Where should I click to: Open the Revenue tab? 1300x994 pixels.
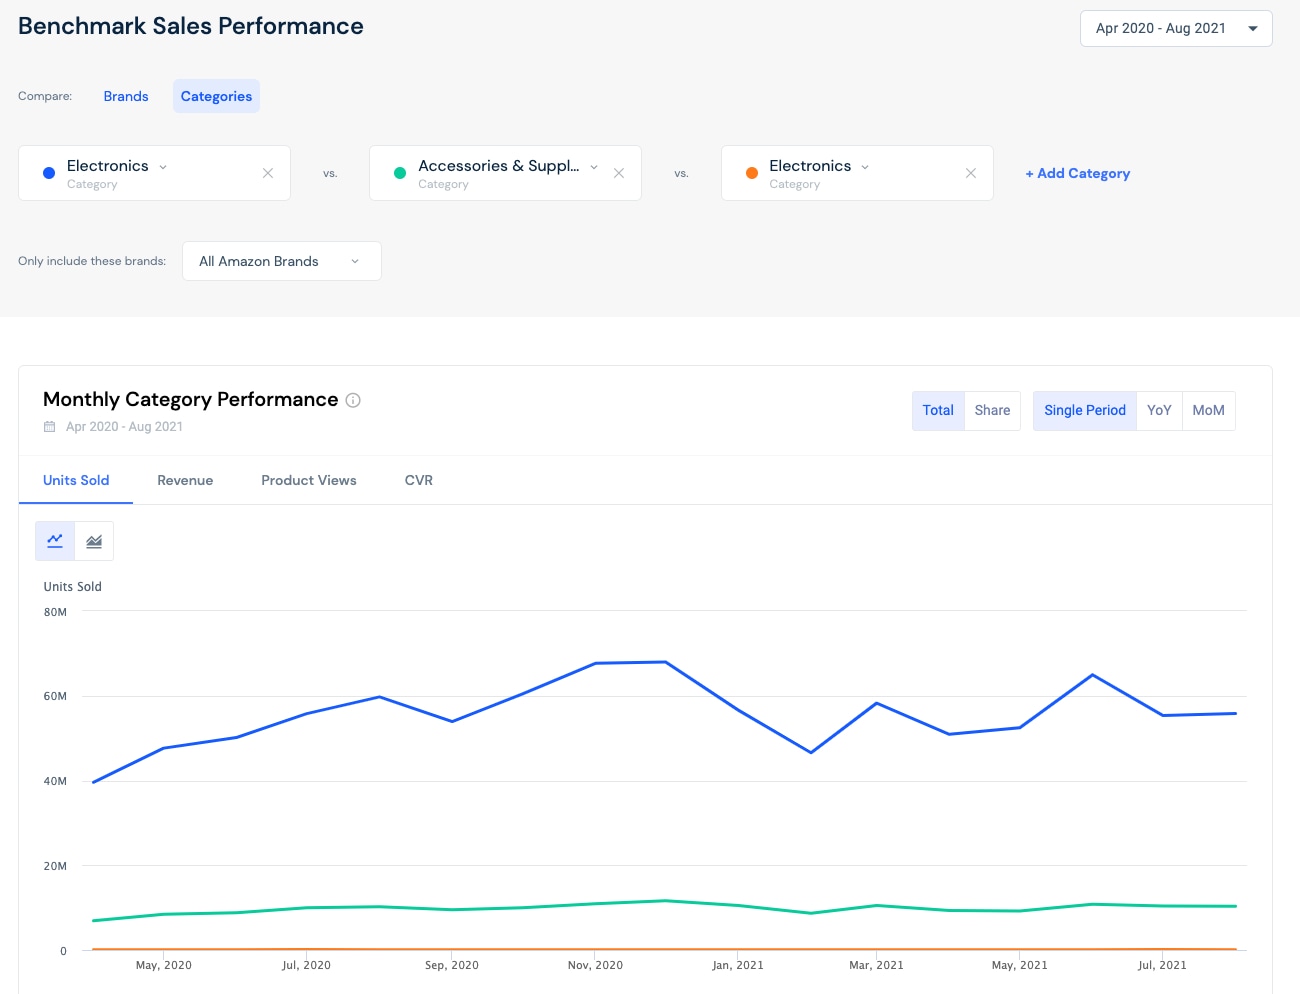pyautogui.click(x=185, y=480)
